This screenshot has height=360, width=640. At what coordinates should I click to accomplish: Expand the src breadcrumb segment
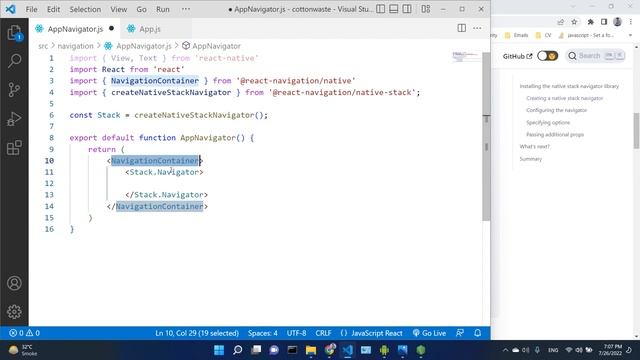pos(43,46)
